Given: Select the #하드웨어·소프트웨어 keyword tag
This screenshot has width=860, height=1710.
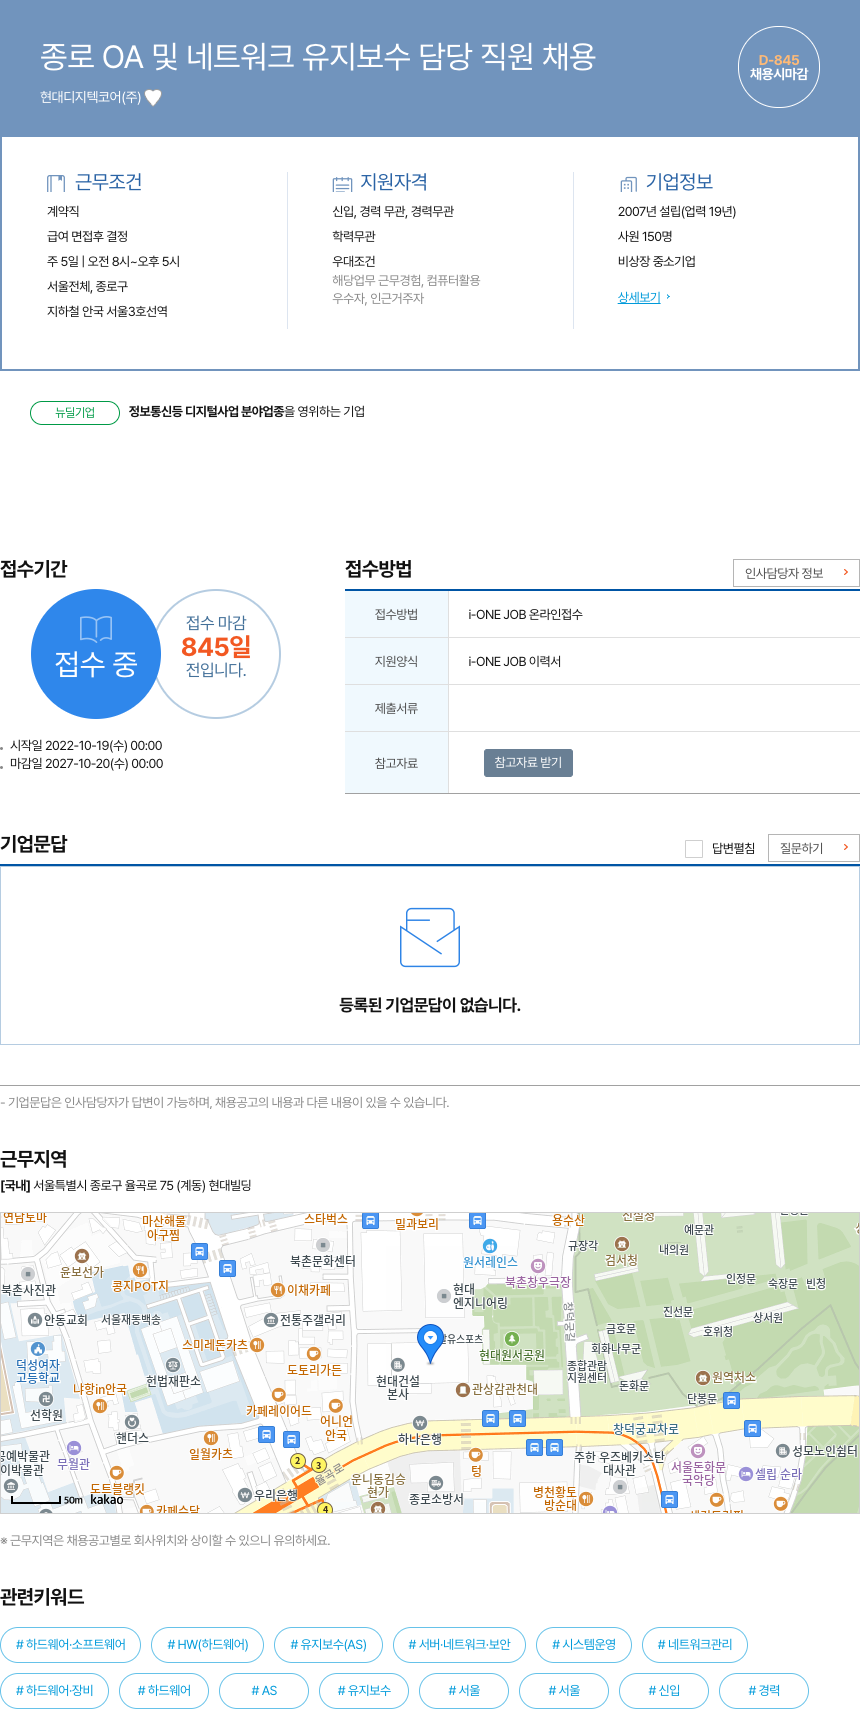Looking at the screenshot, I should point(71,1644).
